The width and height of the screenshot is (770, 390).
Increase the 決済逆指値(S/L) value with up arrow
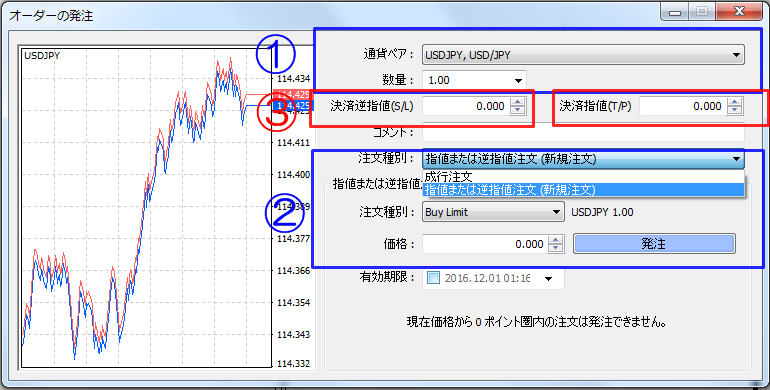[517, 102]
